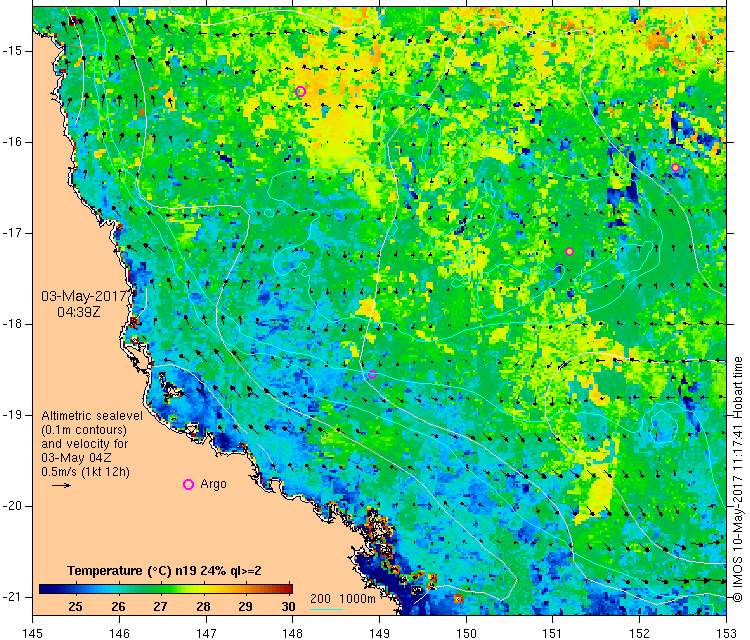Click the 'Altimetric sealevel' caption text

coord(92,416)
